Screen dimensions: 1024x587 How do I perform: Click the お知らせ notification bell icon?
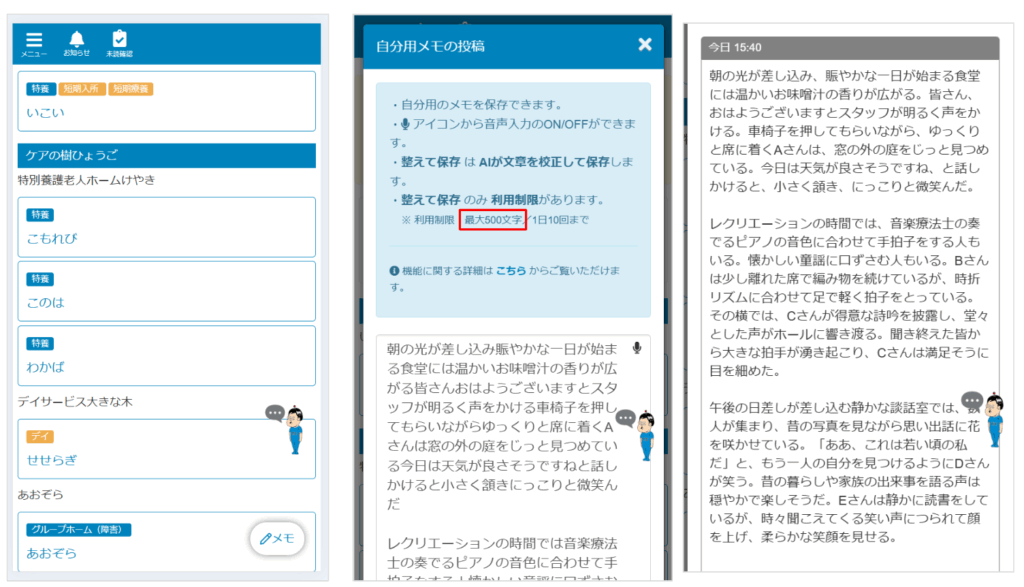78,41
